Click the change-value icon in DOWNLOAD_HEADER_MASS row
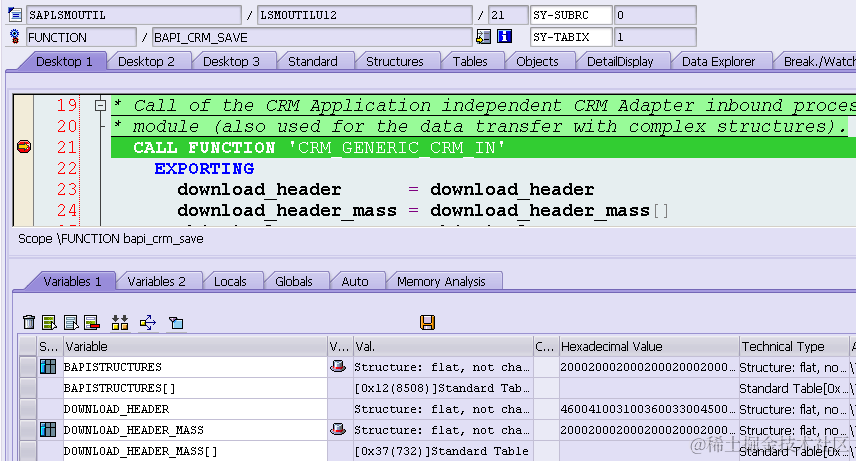This screenshot has height=461, width=856. click(x=338, y=430)
